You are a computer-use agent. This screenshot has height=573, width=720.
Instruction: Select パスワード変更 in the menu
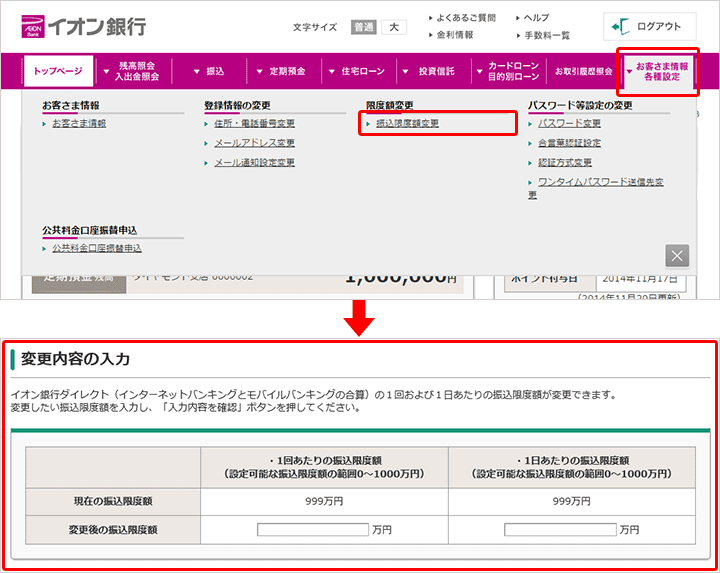tap(569, 124)
